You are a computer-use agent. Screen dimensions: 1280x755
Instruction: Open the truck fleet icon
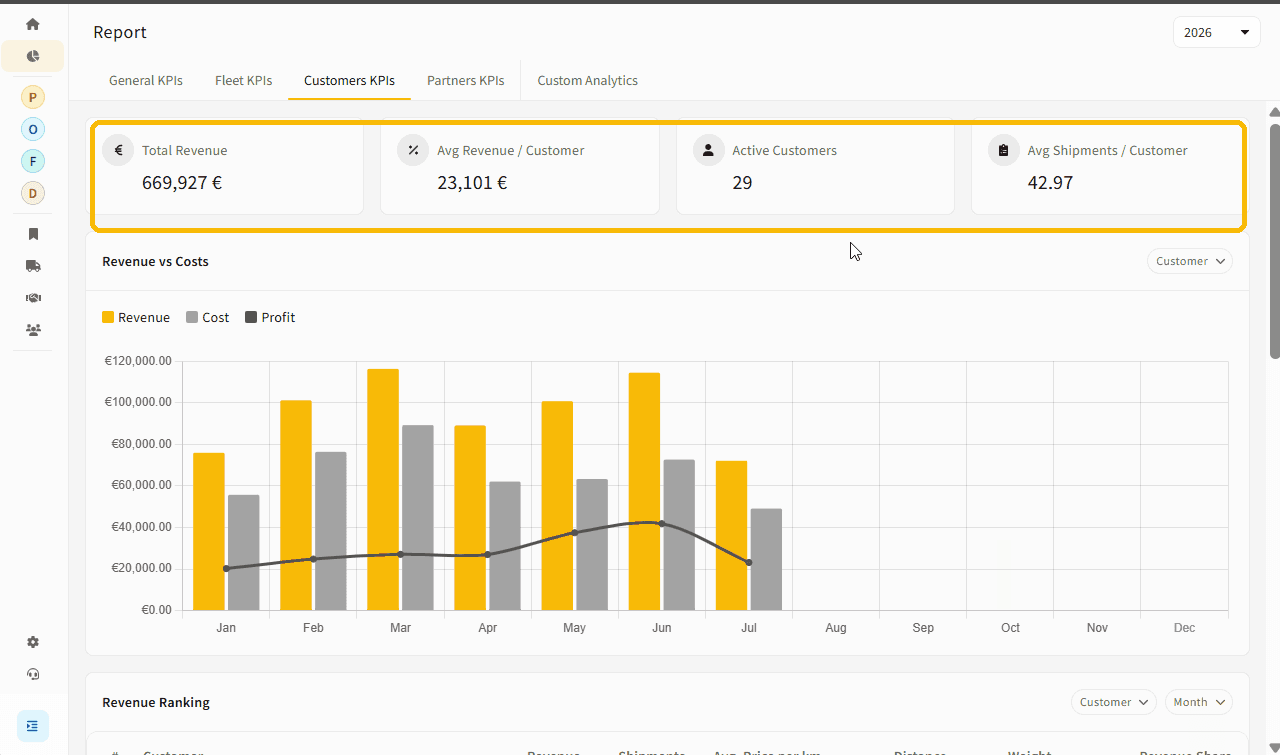point(33,266)
